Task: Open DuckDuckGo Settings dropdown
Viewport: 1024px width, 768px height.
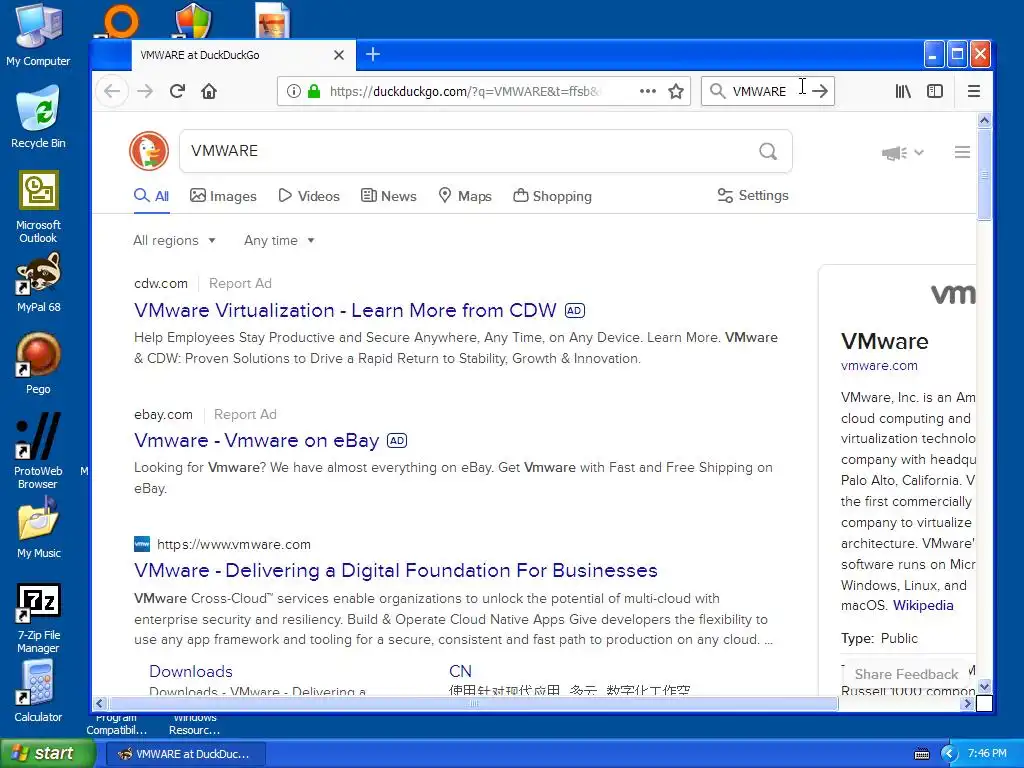Action: (x=753, y=195)
